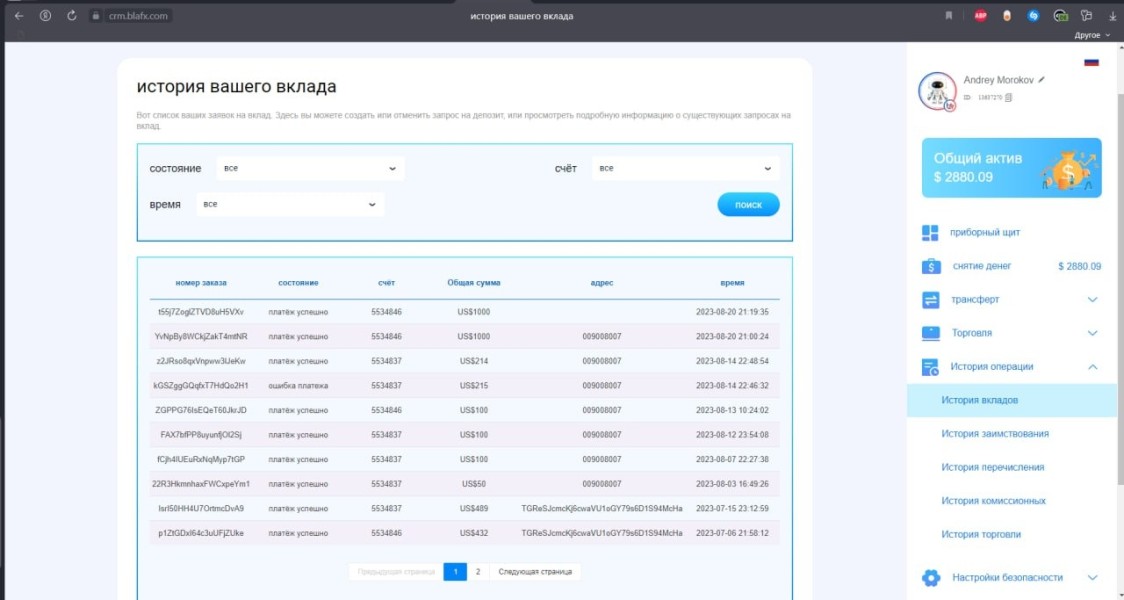This screenshot has width=1124, height=600.
Task: Click the Настройки безопасности gear icon
Action: tap(930, 578)
